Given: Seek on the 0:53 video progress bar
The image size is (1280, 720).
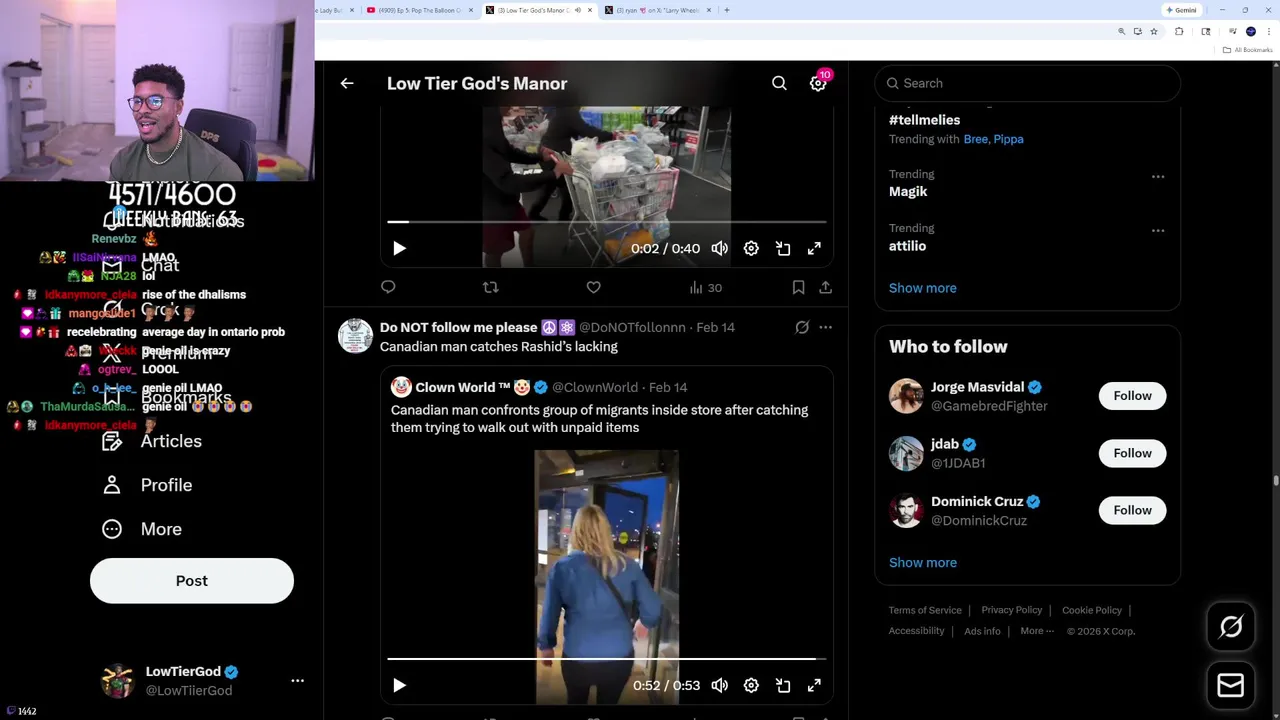Looking at the screenshot, I should [x=606, y=659].
